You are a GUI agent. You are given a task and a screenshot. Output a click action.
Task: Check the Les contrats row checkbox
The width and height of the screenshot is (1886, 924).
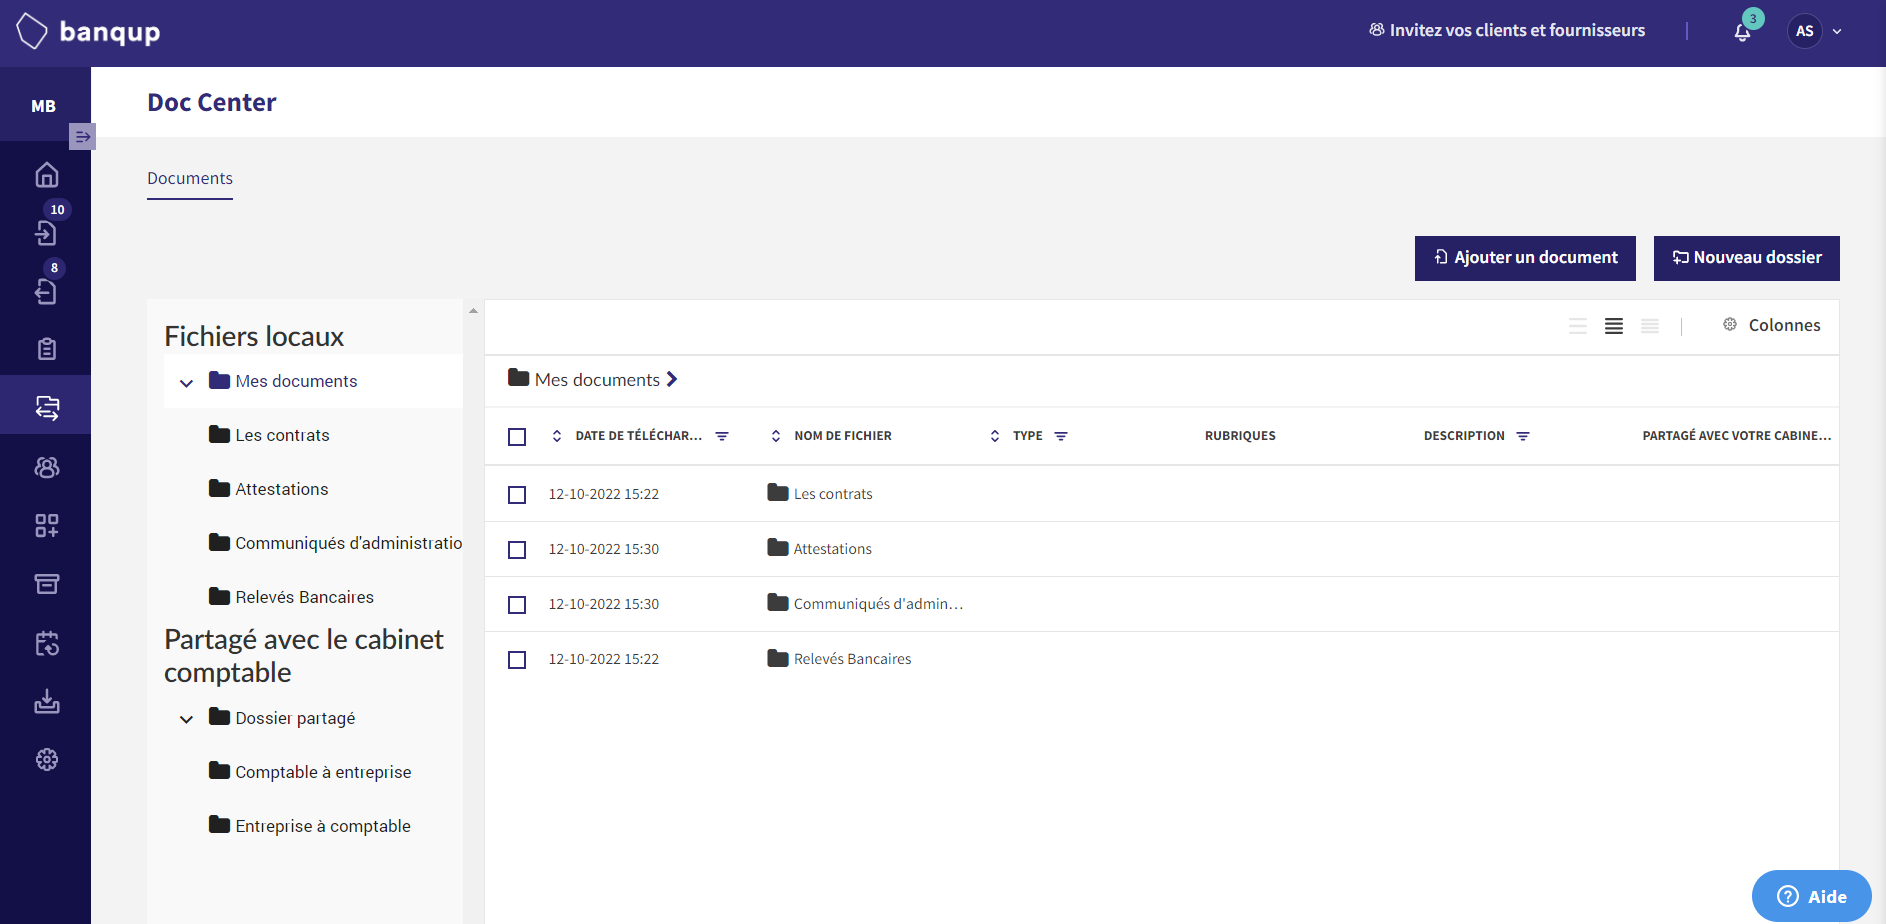[517, 495]
